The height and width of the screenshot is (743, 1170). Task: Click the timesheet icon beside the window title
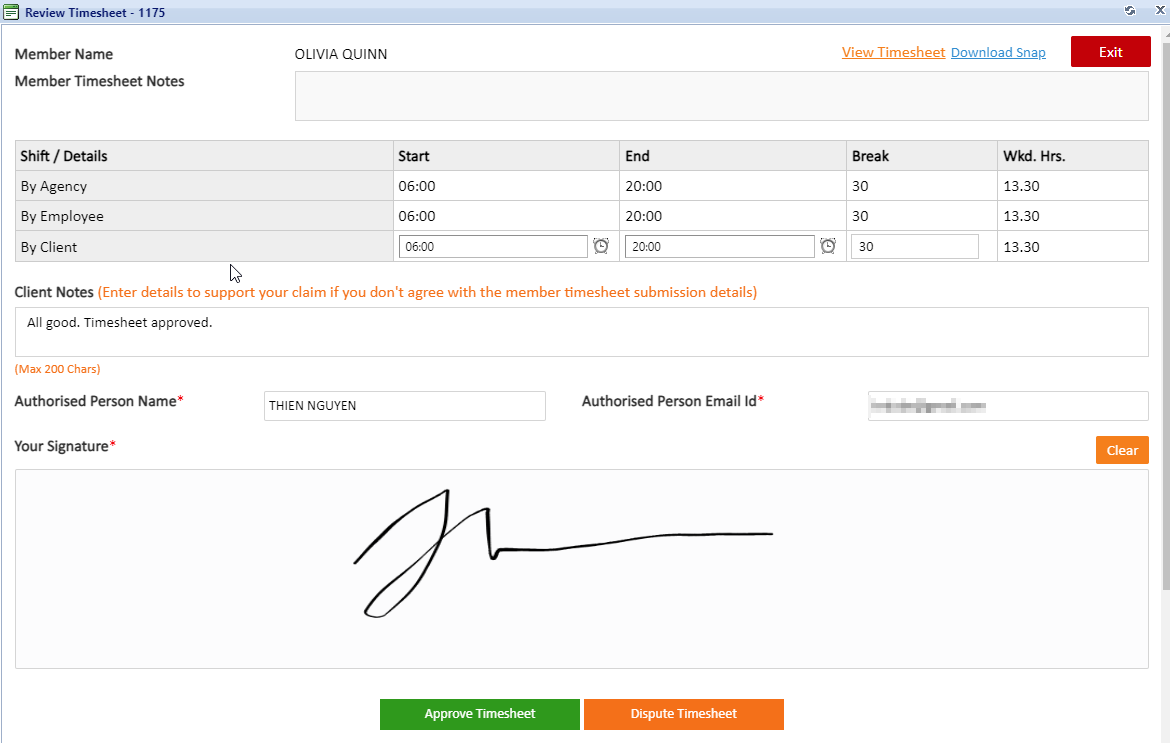(x=13, y=10)
